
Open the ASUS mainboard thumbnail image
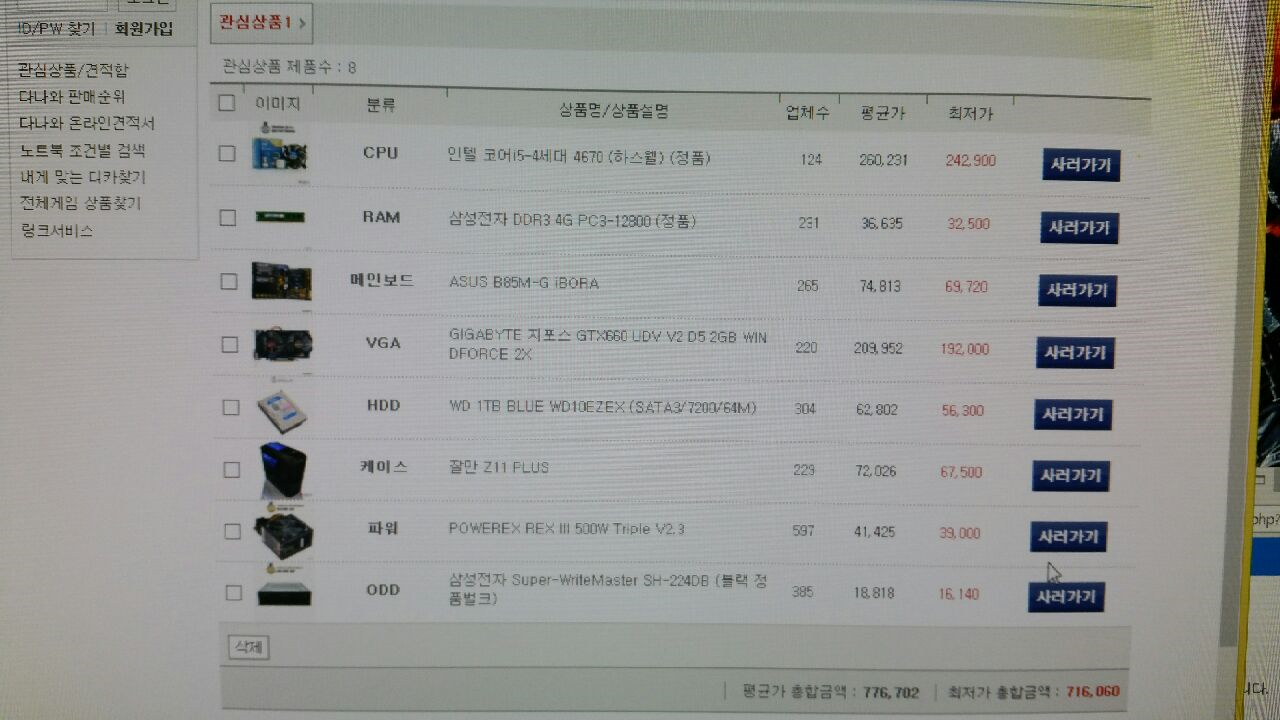click(x=281, y=280)
